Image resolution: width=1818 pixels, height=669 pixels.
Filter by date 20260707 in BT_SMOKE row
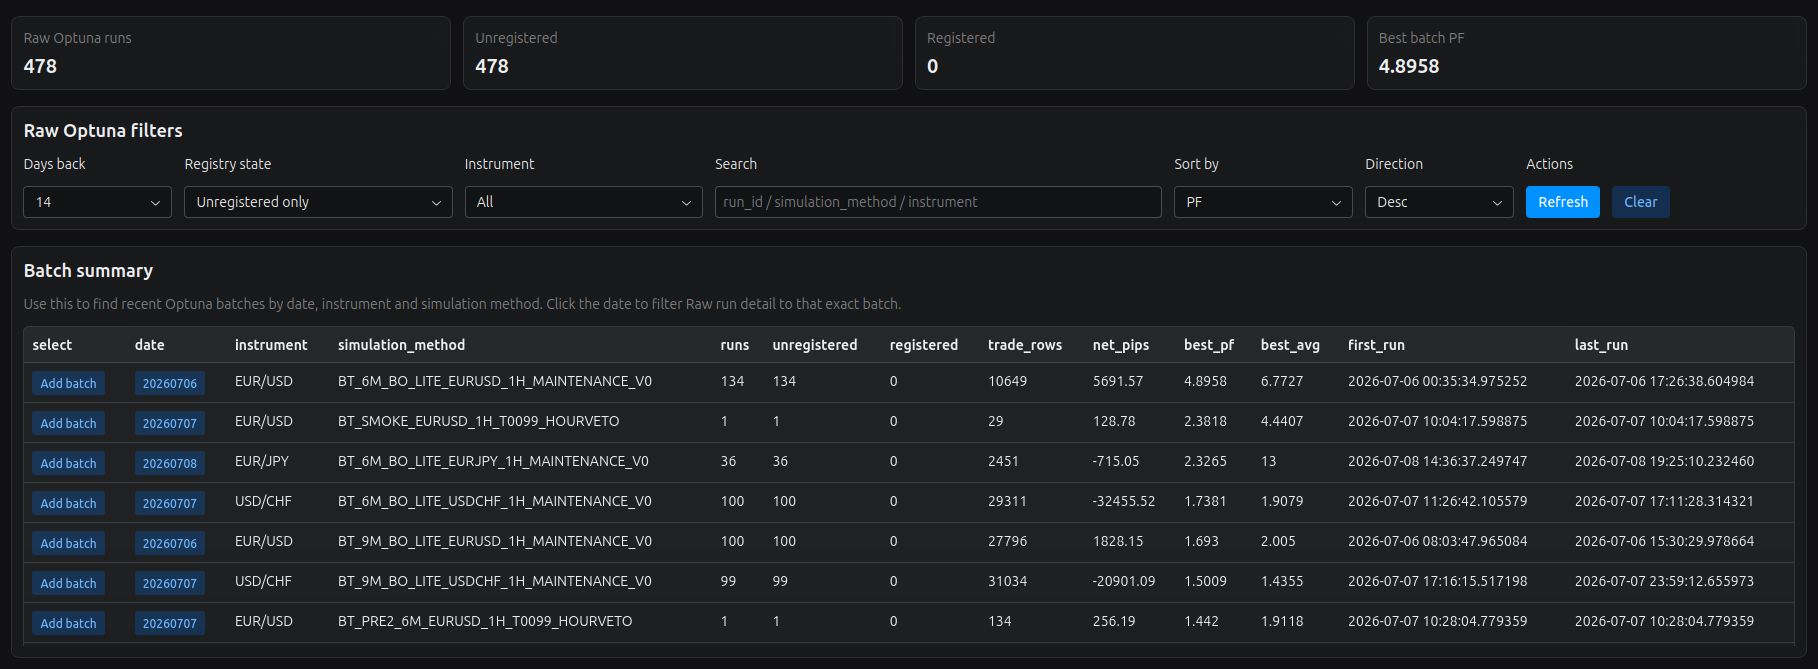click(x=170, y=423)
